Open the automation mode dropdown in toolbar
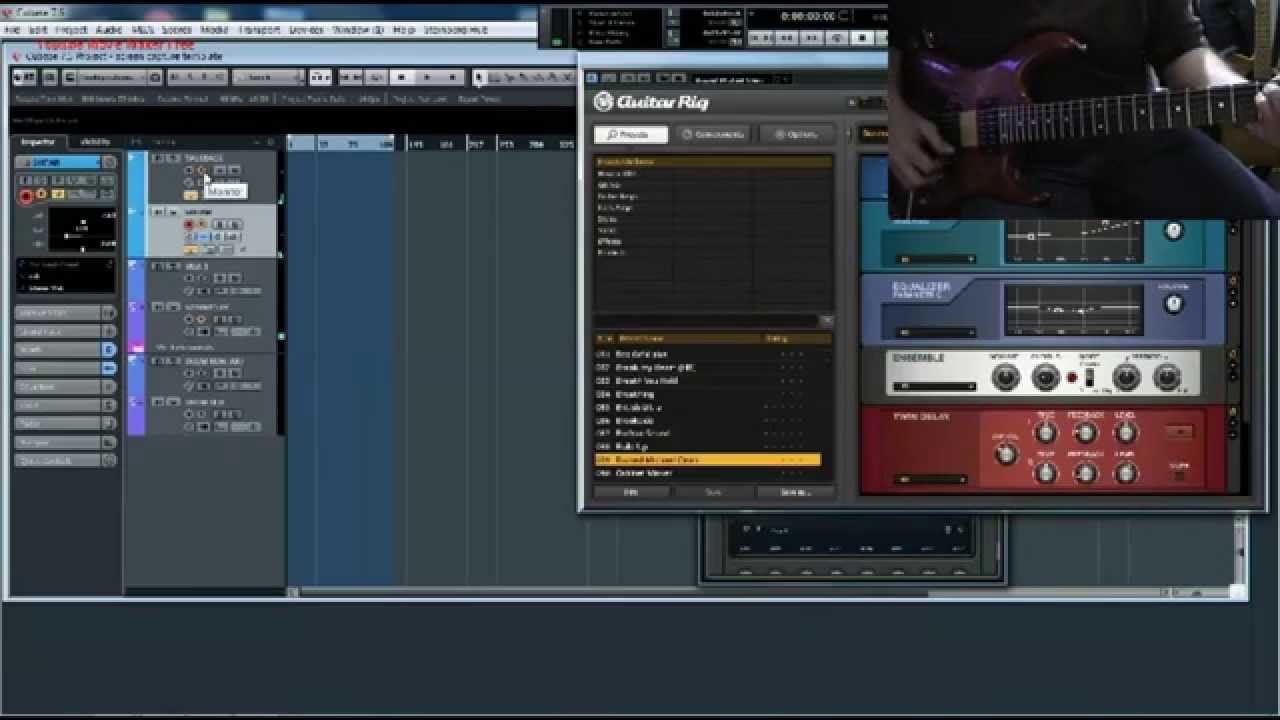Viewport: 1280px width, 720px height. pos(267,78)
